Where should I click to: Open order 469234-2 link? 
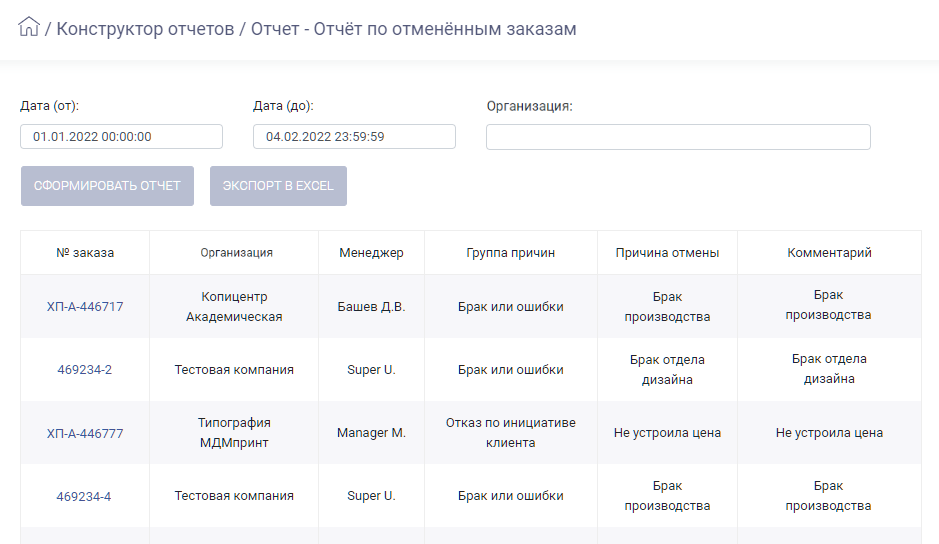(x=84, y=370)
